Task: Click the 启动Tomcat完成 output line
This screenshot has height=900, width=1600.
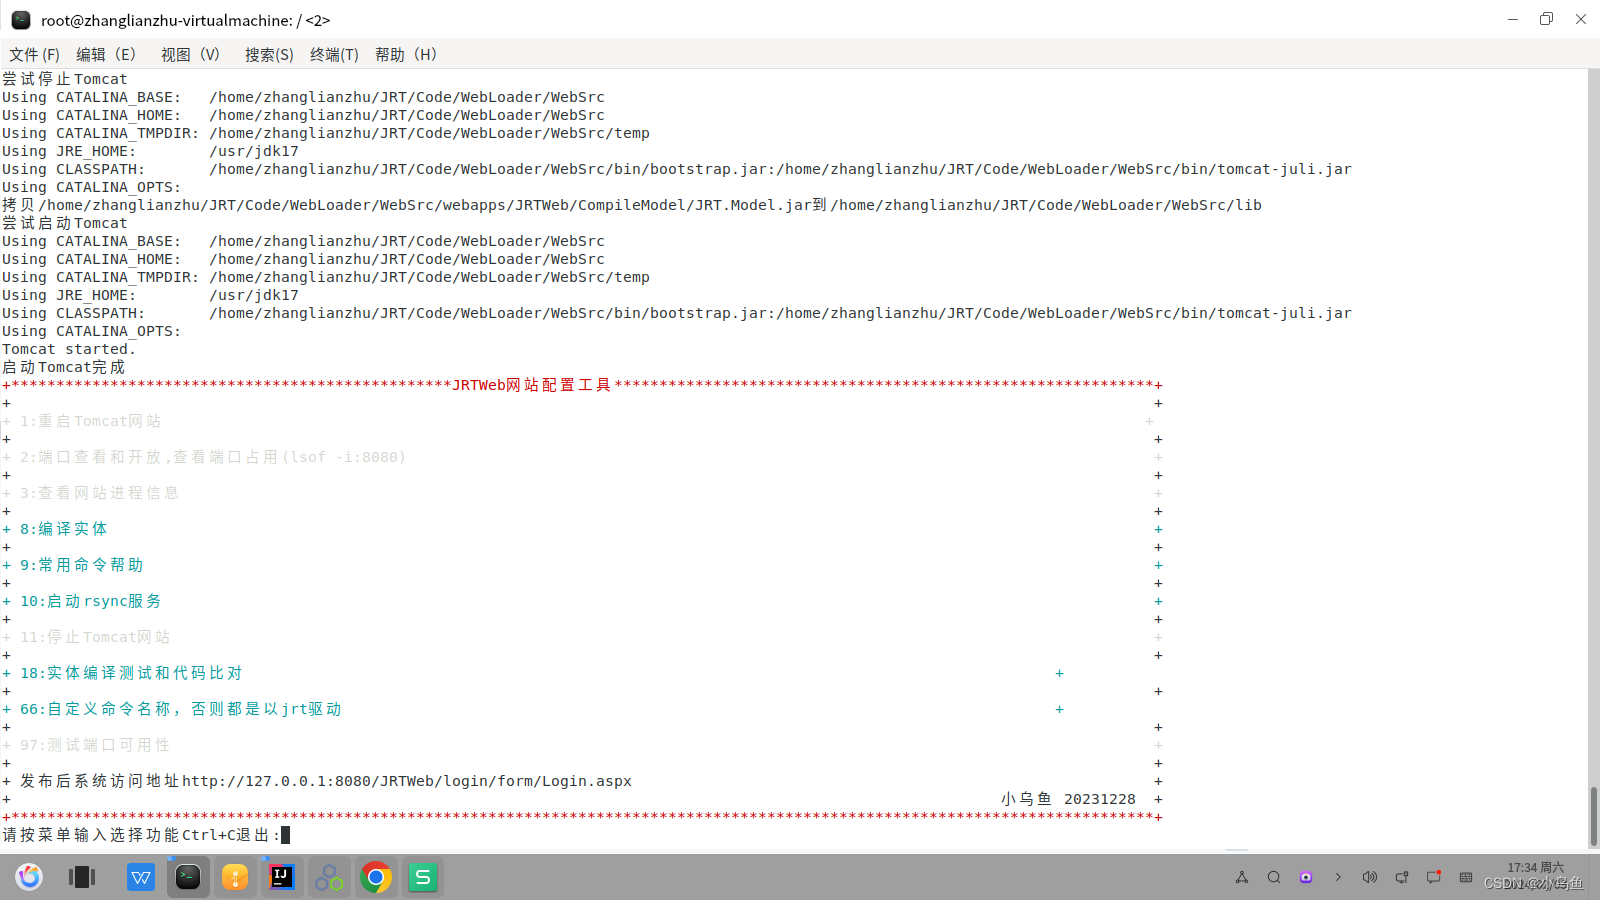Action: (x=64, y=367)
